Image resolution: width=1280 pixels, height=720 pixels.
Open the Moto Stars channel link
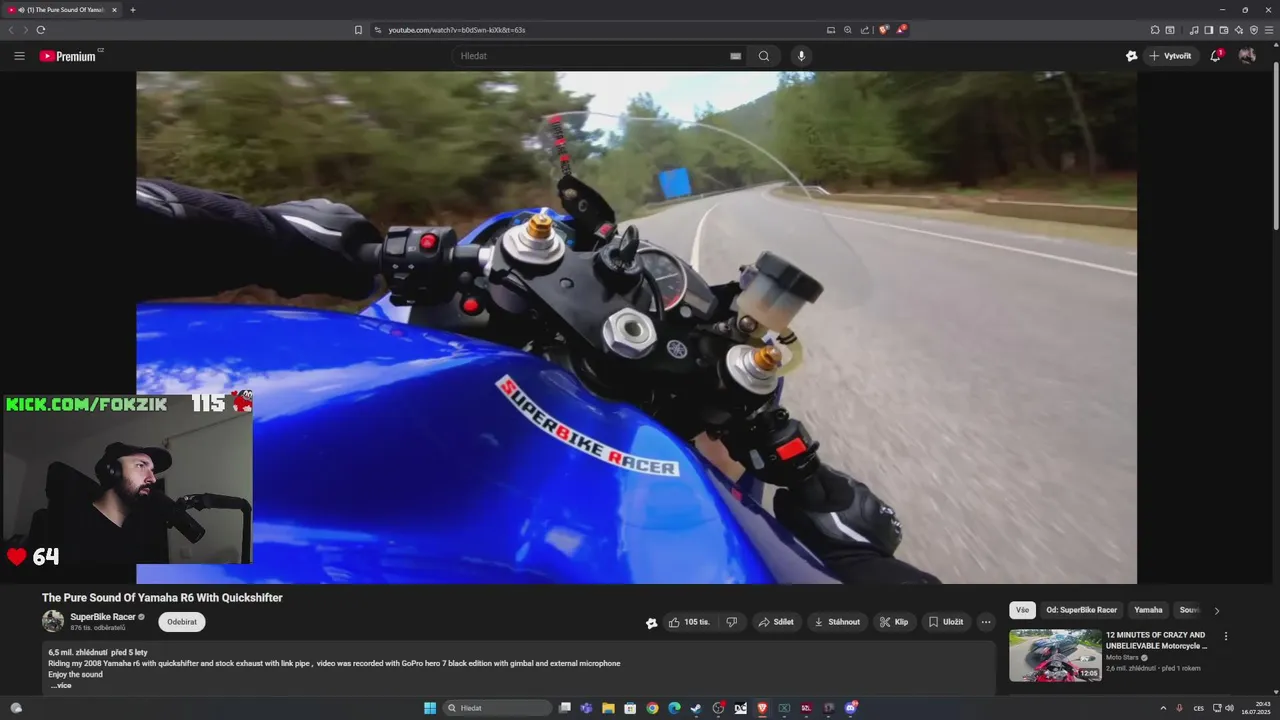coord(1123,657)
